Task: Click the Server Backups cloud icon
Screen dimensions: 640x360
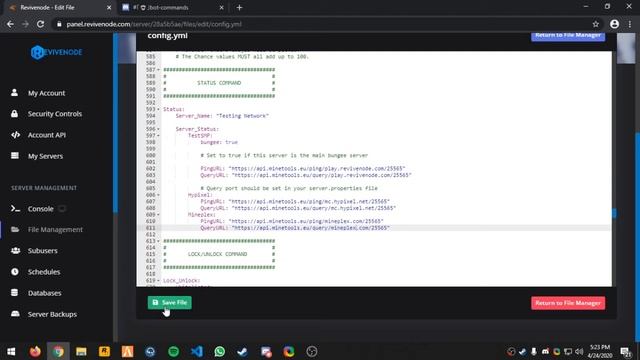Action: [x=15, y=314]
